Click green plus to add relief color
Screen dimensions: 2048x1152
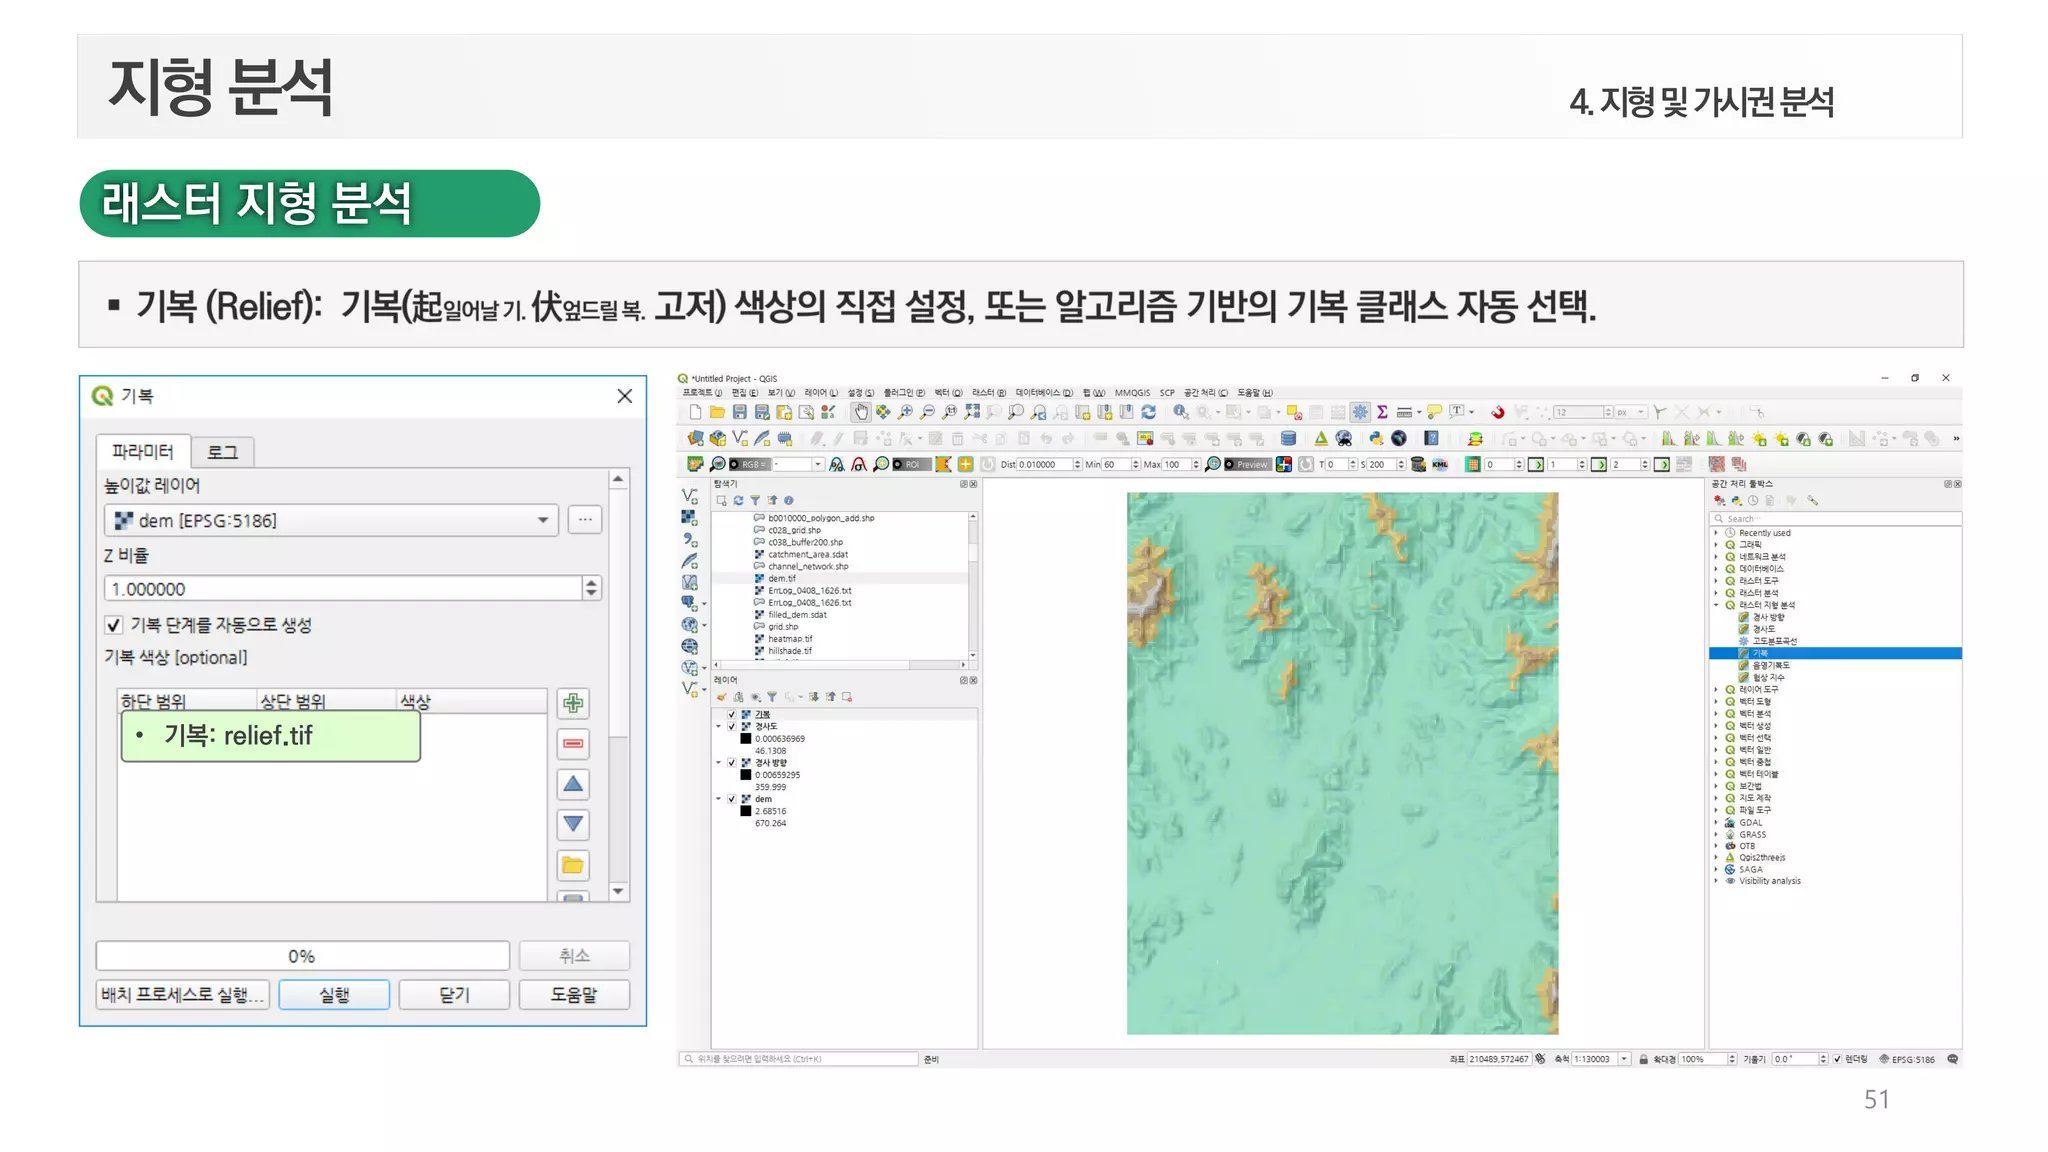click(x=573, y=703)
